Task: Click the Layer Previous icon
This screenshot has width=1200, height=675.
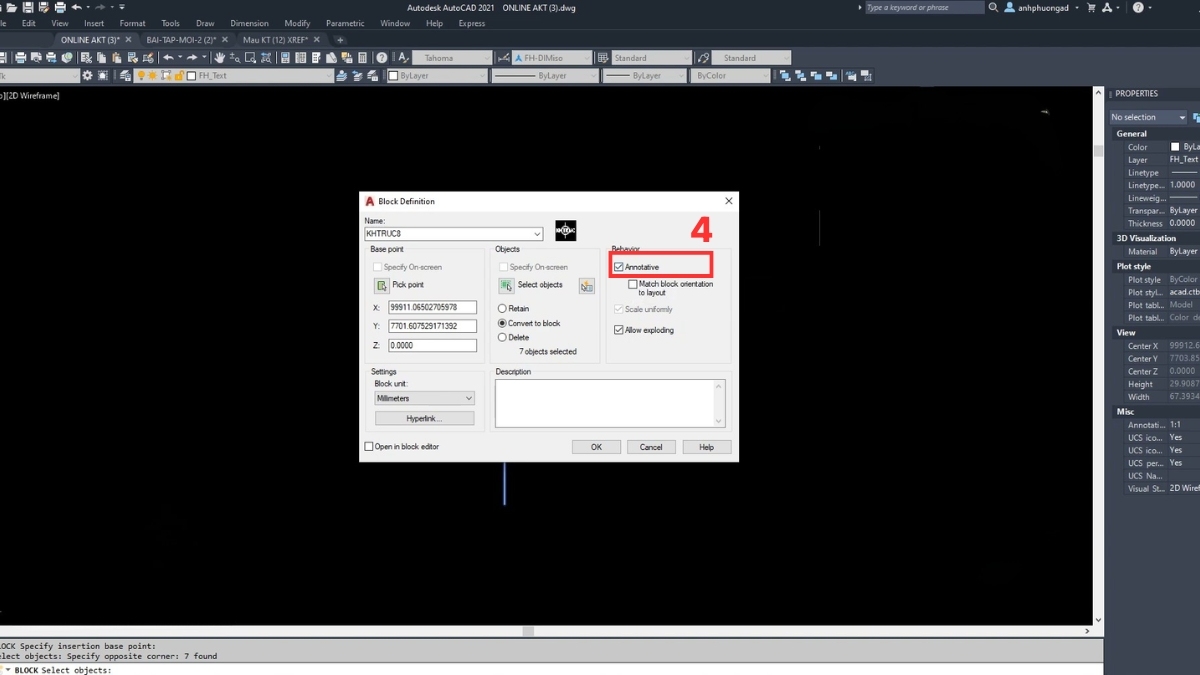Action: click(x=357, y=75)
